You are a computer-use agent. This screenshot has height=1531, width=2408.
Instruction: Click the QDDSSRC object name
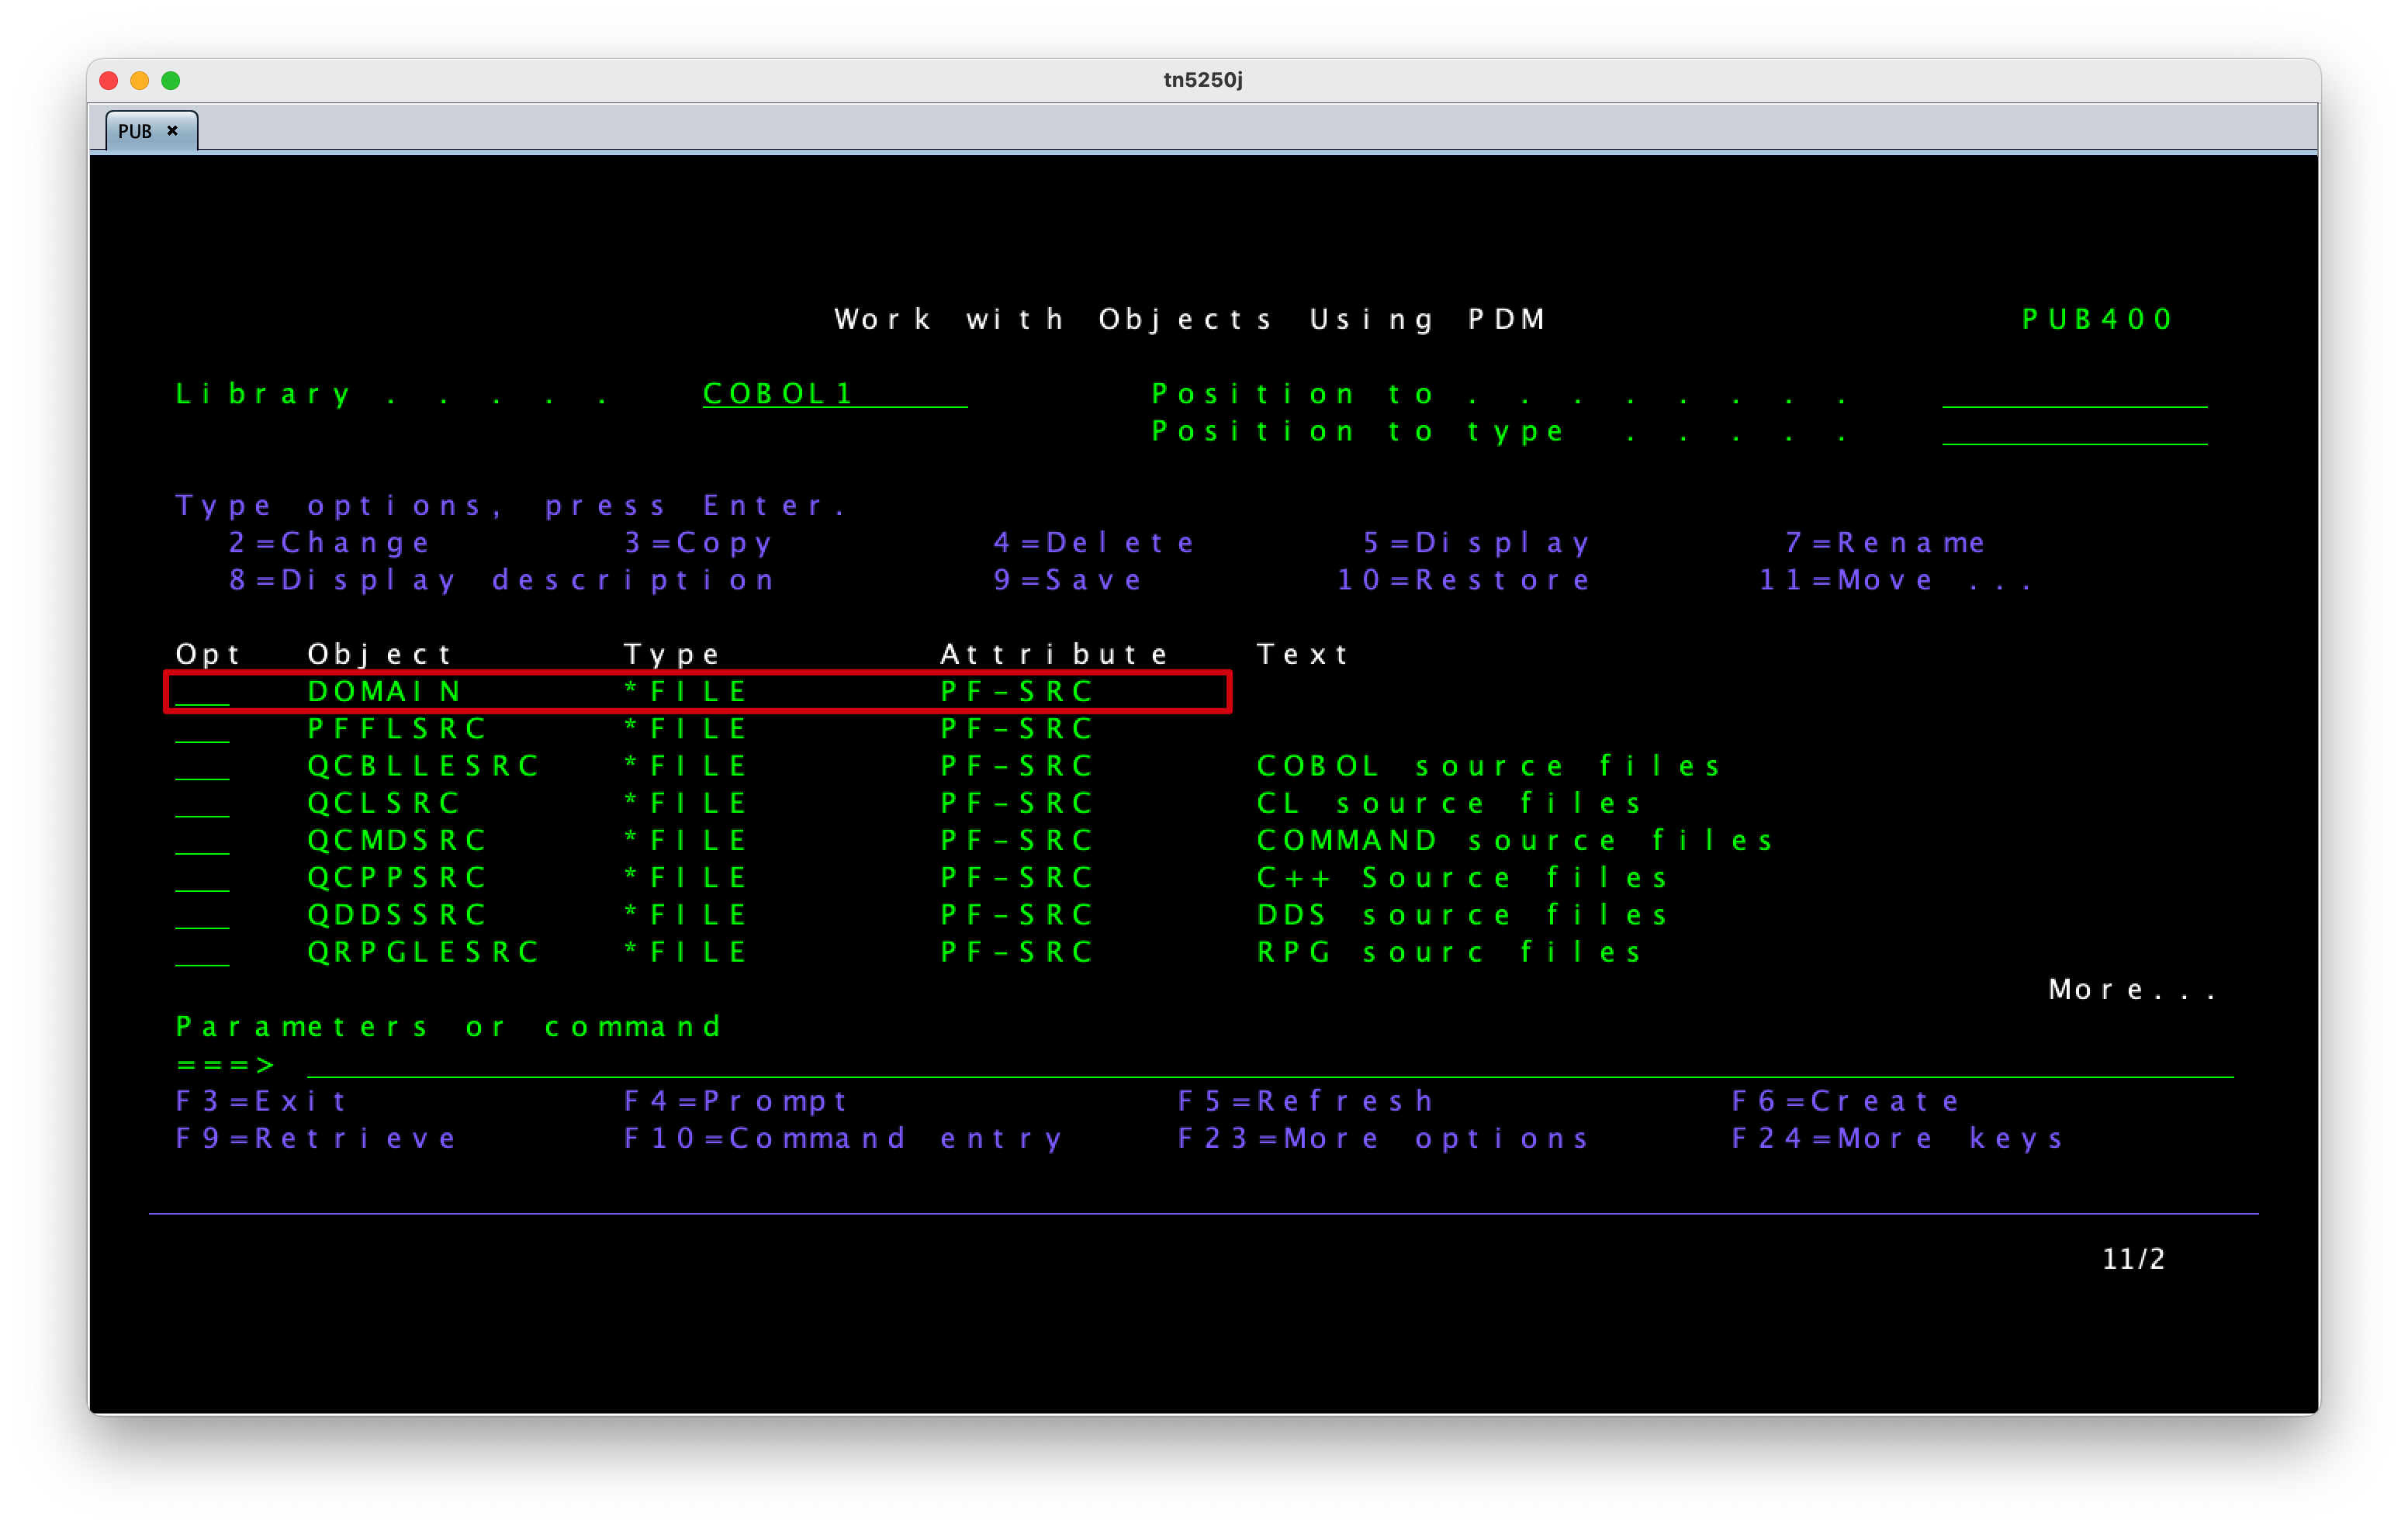tap(396, 914)
